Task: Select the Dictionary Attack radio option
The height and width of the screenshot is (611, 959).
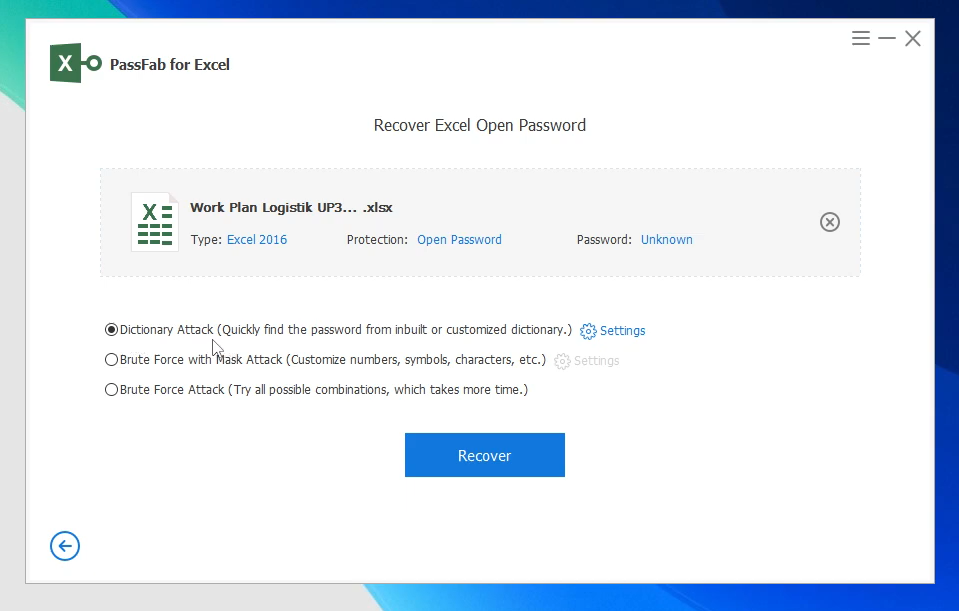Action: 111,330
